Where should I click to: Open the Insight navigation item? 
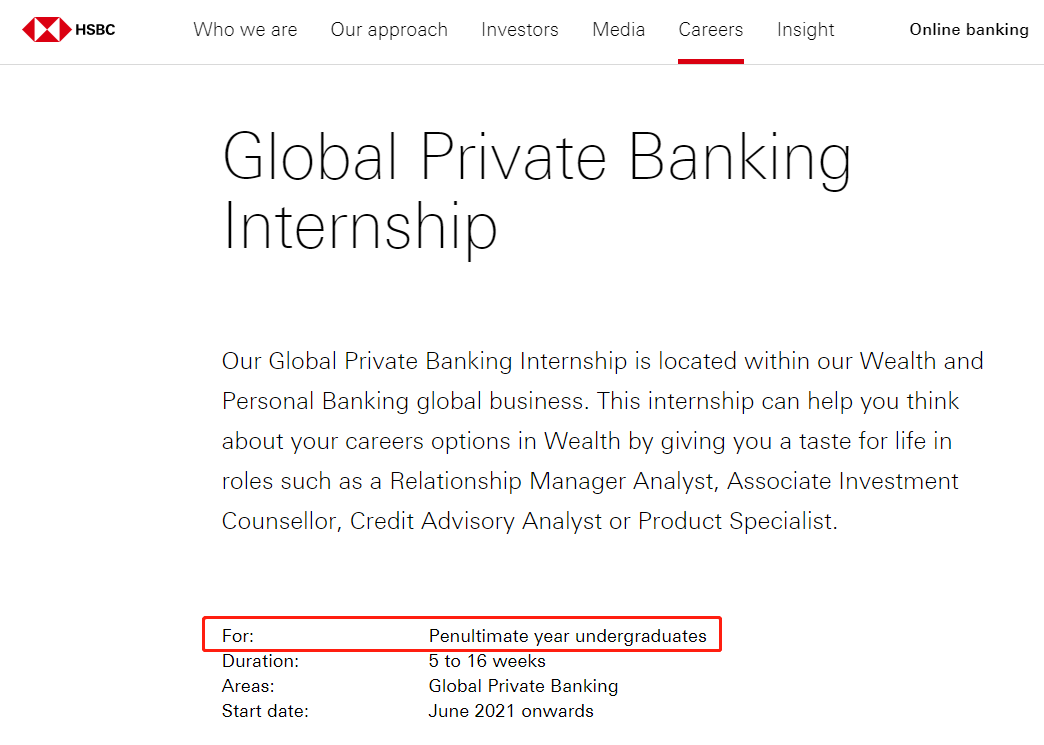pyautogui.click(x=805, y=30)
